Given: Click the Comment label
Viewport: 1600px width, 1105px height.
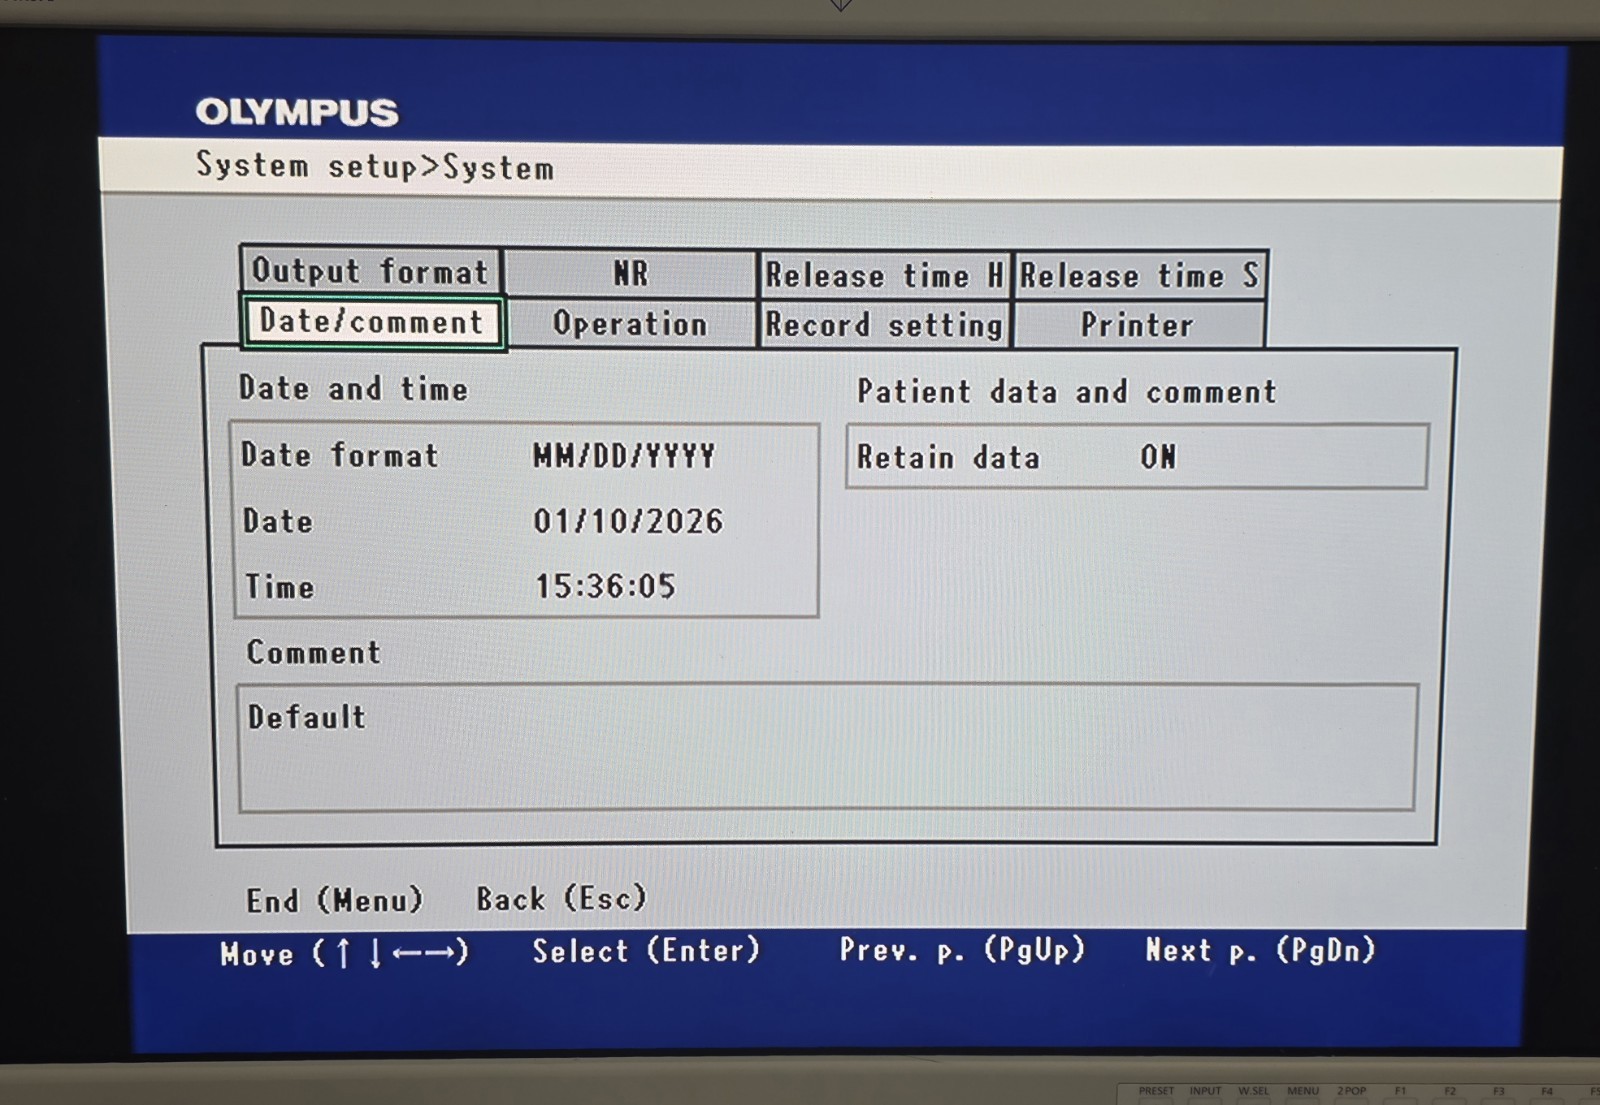Looking at the screenshot, I should point(314,652).
